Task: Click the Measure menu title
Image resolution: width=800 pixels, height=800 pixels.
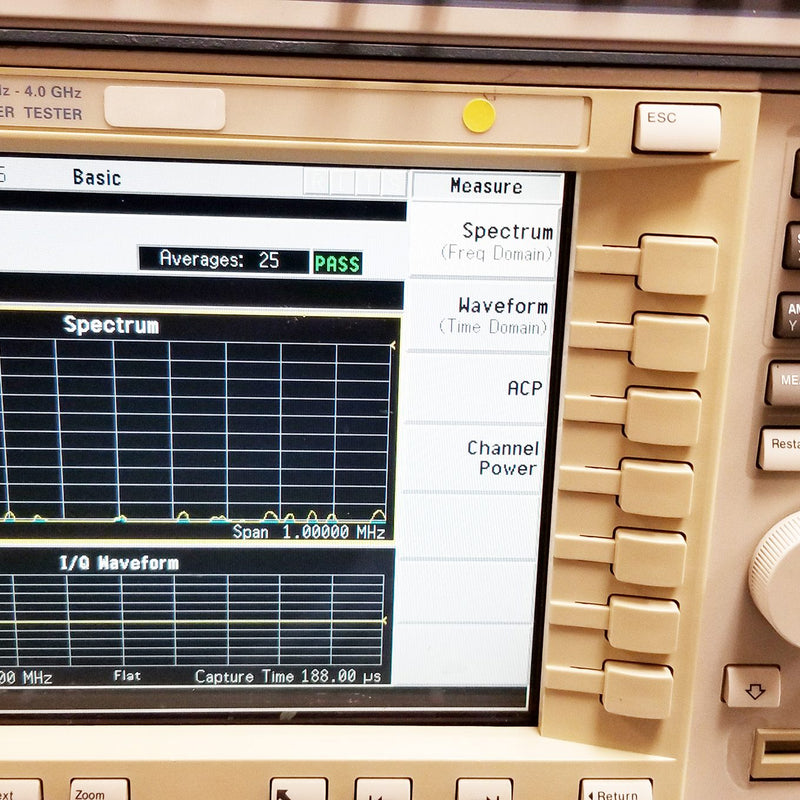Action: click(487, 186)
